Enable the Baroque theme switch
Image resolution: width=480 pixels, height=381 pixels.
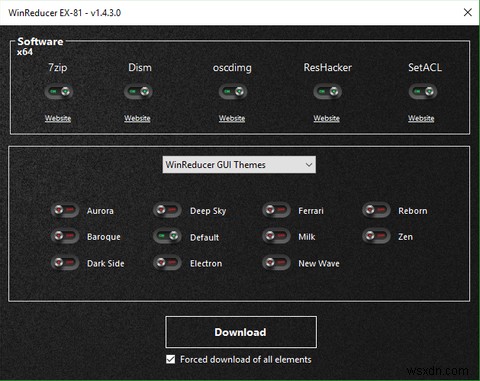click(65, 236)
